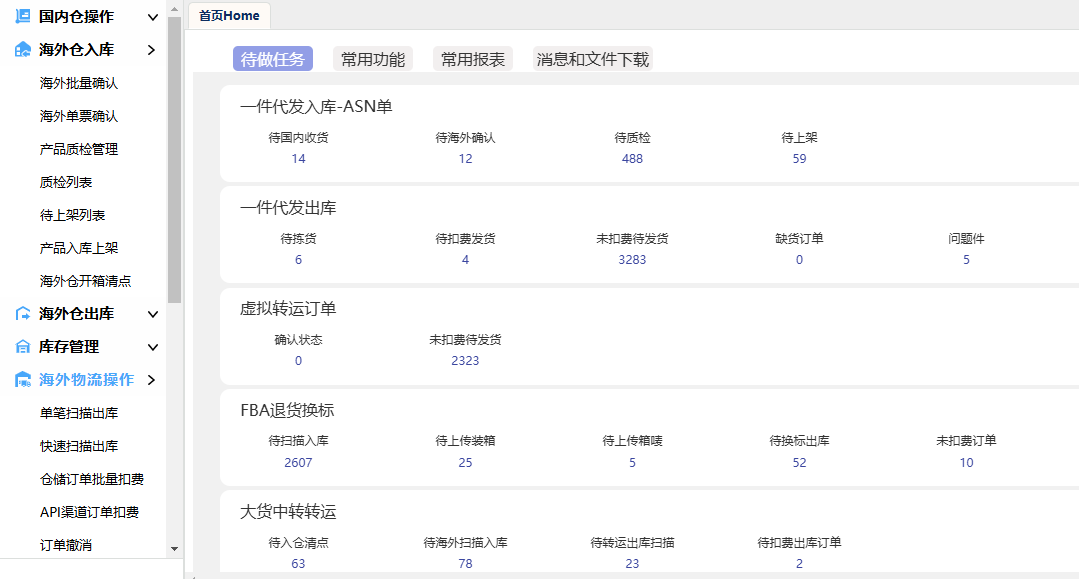Viewport: 1079px width, 579px height.
Task: Select the 首页Home page tab
Action: [x=229, y=16]
